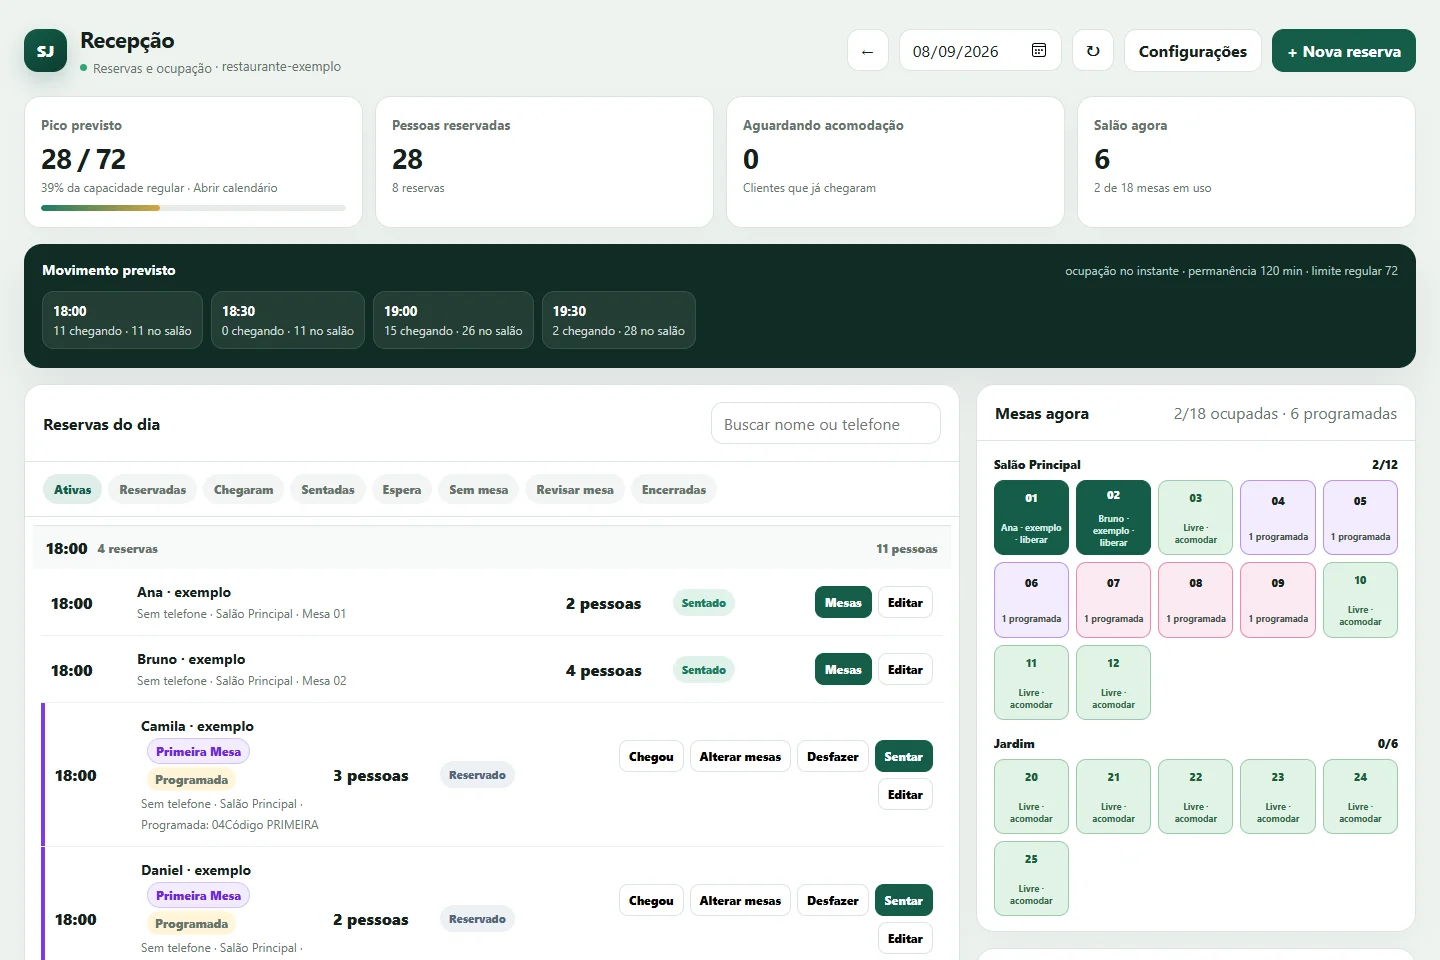The height and width of the screenshot is (960, 1440).
Task: Mark Daniel as Chegou
Action: click(x=651, y=901)
